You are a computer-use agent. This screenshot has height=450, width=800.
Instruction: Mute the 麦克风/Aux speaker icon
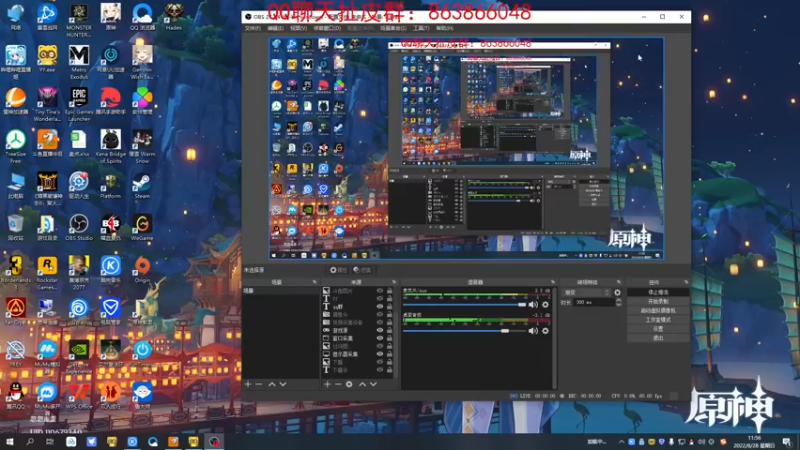(533, 305)
